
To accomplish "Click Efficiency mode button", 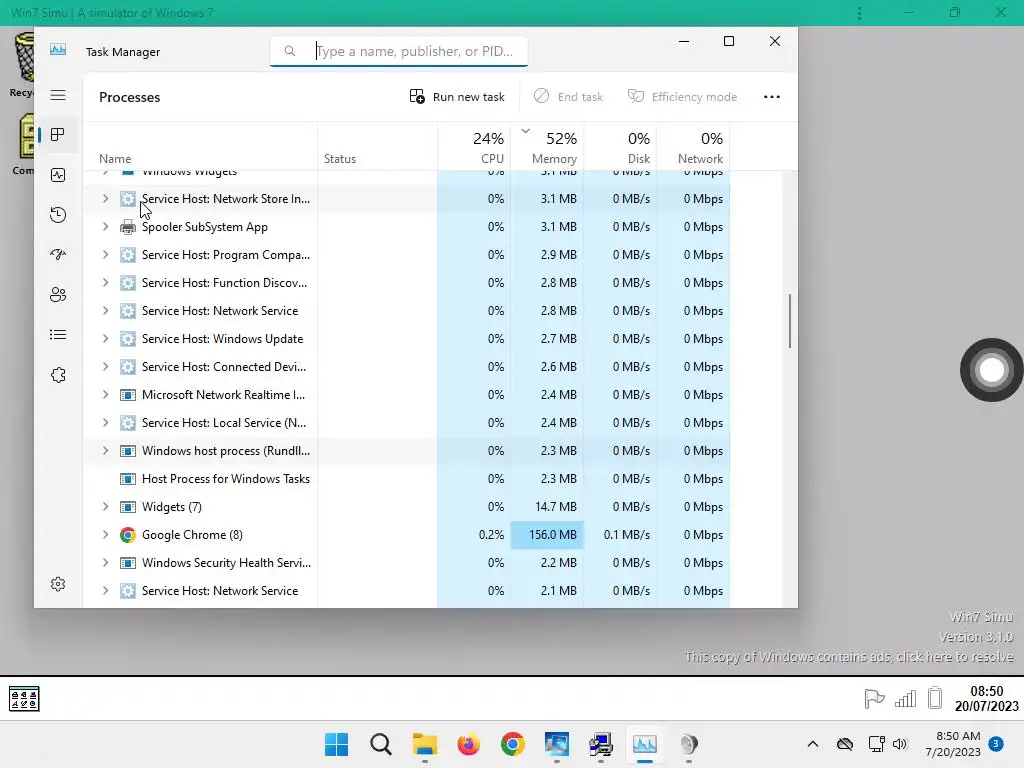I will click(682, 97).
